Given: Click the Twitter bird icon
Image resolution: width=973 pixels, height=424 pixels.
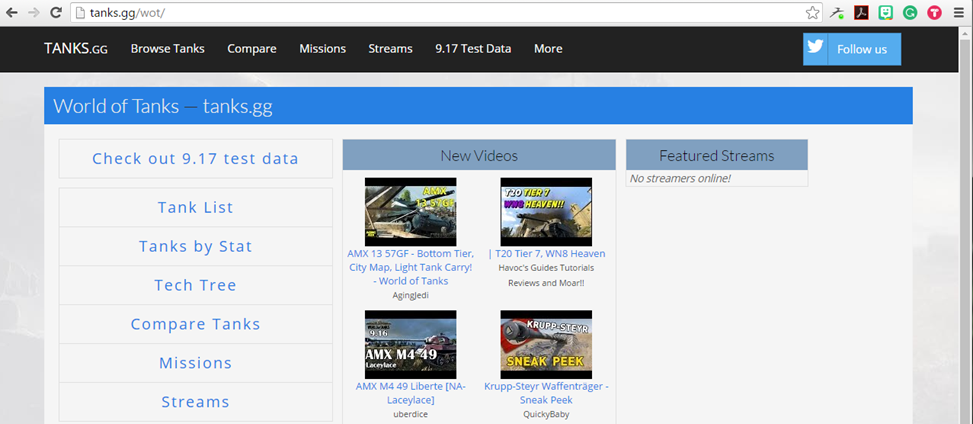Looking at the screenshot, I should 815,49.
